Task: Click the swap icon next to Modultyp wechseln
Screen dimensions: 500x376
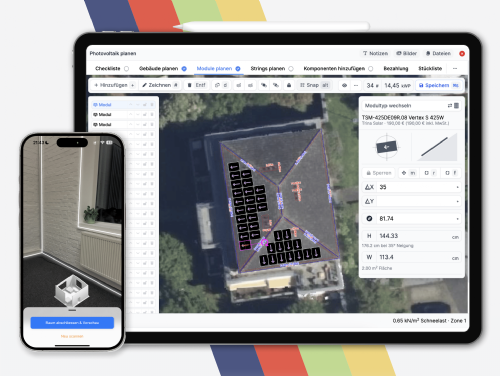Action: pos(450,106)
